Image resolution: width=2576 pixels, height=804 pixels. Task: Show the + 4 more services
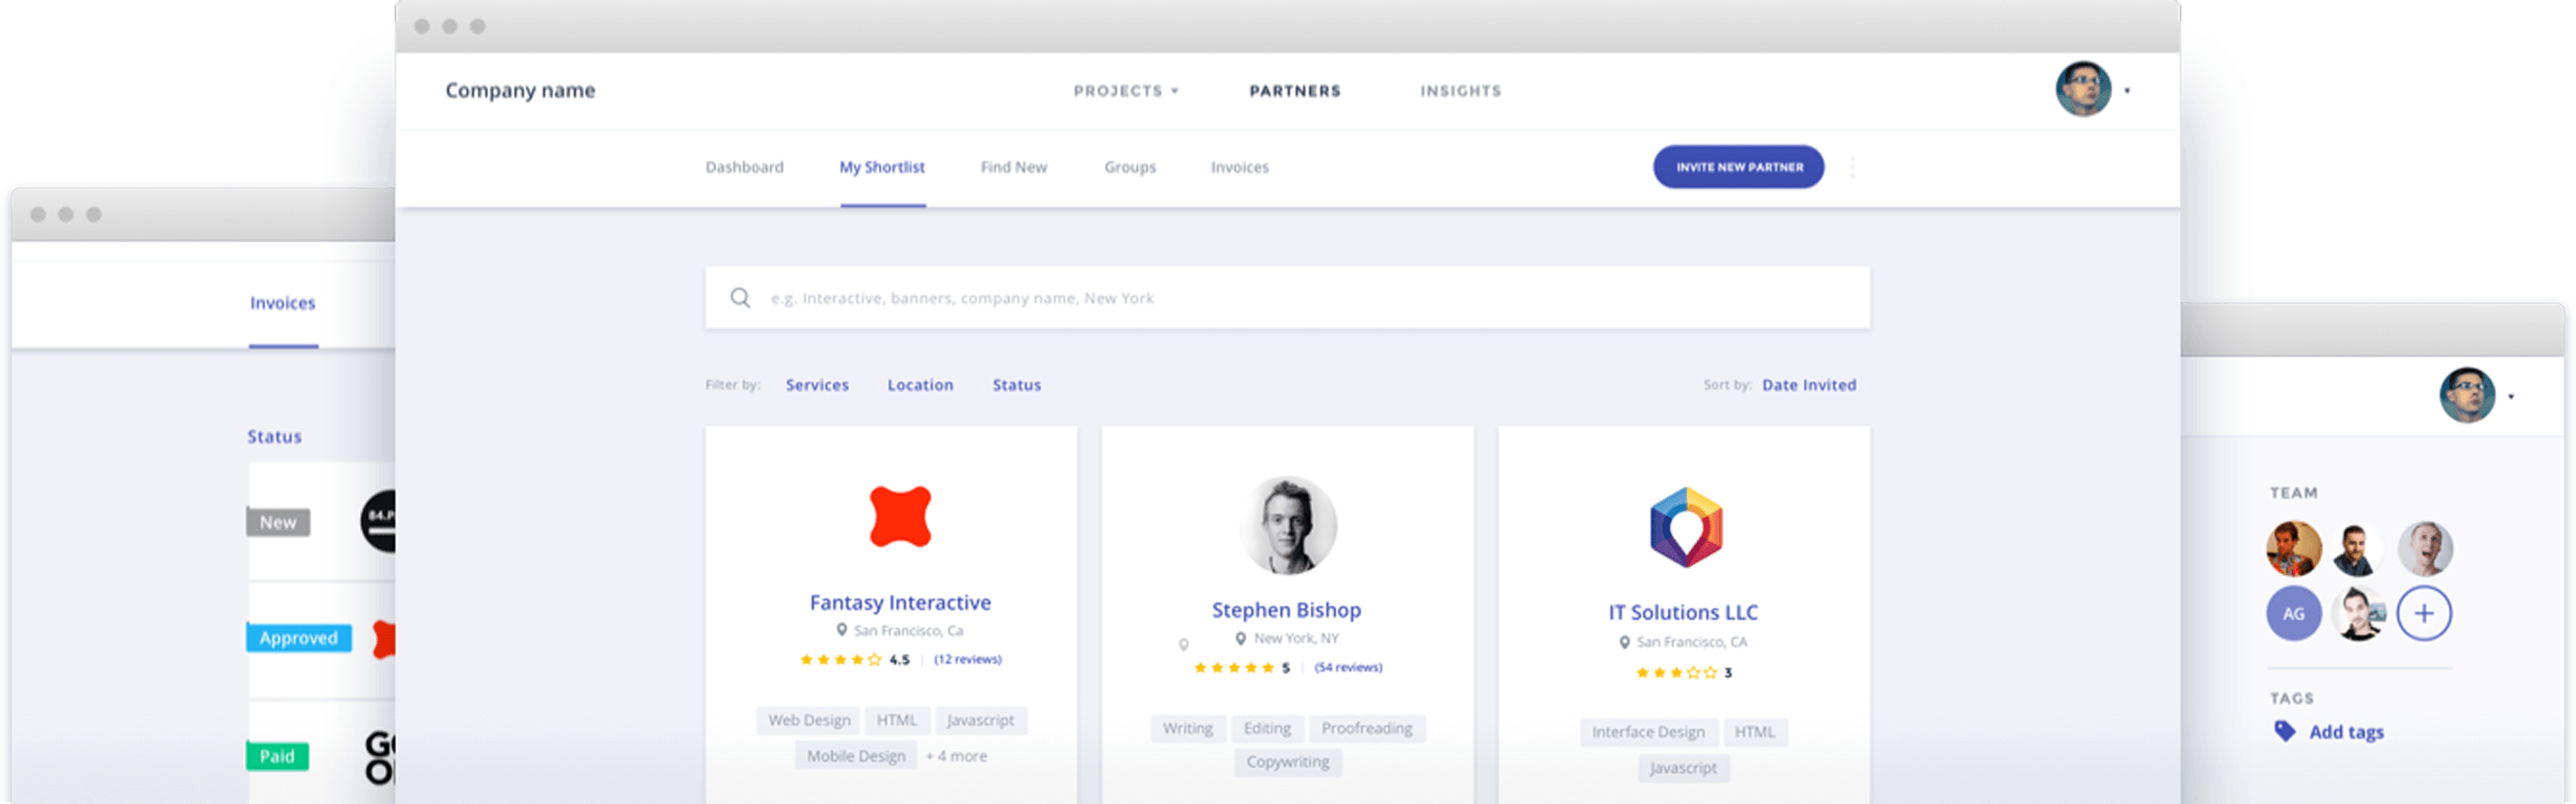tap(956, 756)
